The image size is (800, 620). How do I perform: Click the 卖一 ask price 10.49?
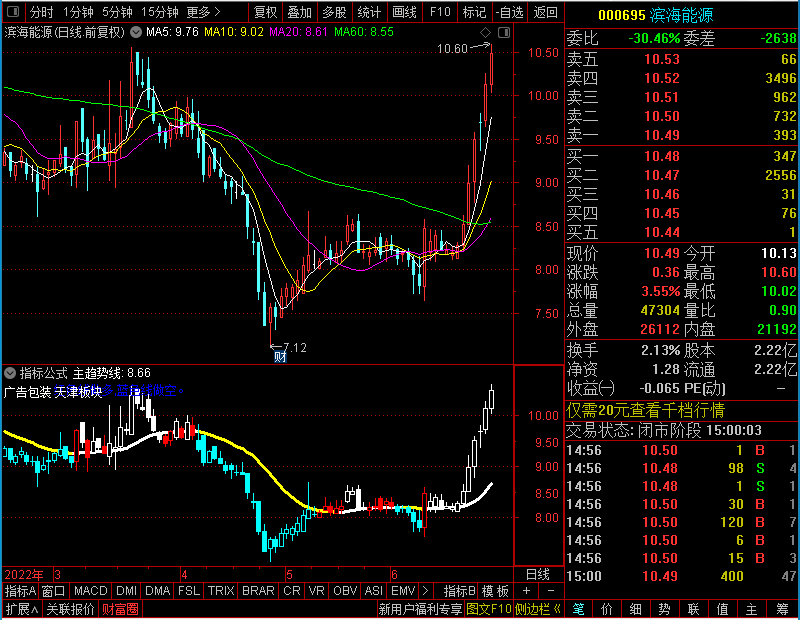click(662, 135)
